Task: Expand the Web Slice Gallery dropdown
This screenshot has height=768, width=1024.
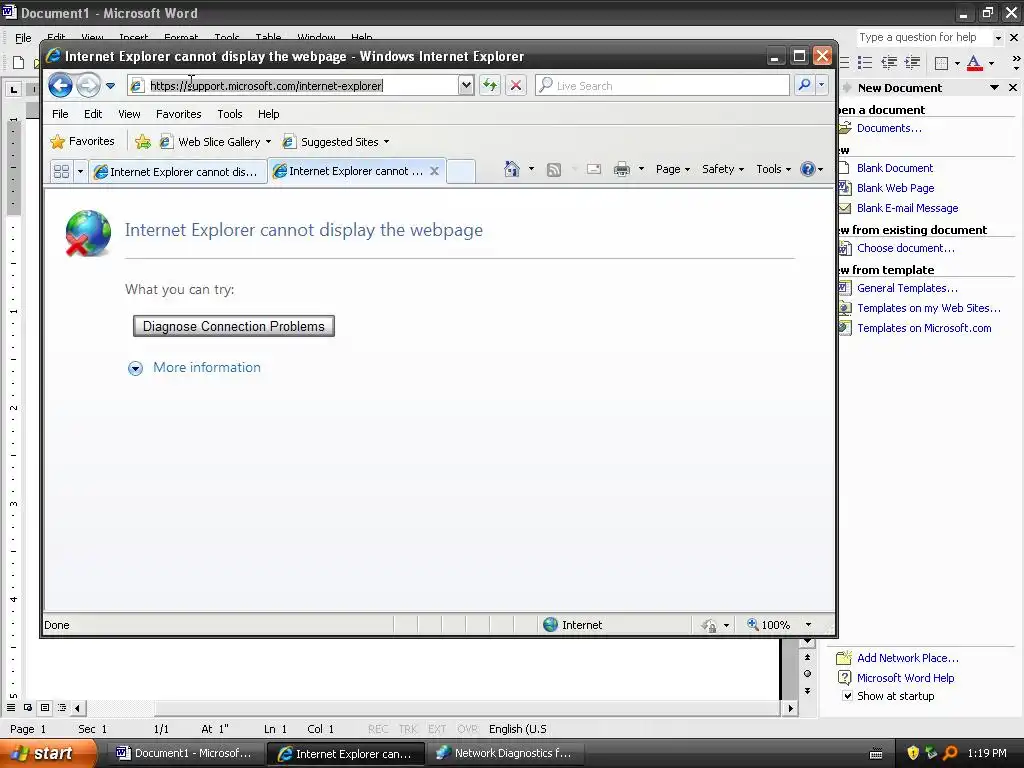Action: (x=268, y=142)
